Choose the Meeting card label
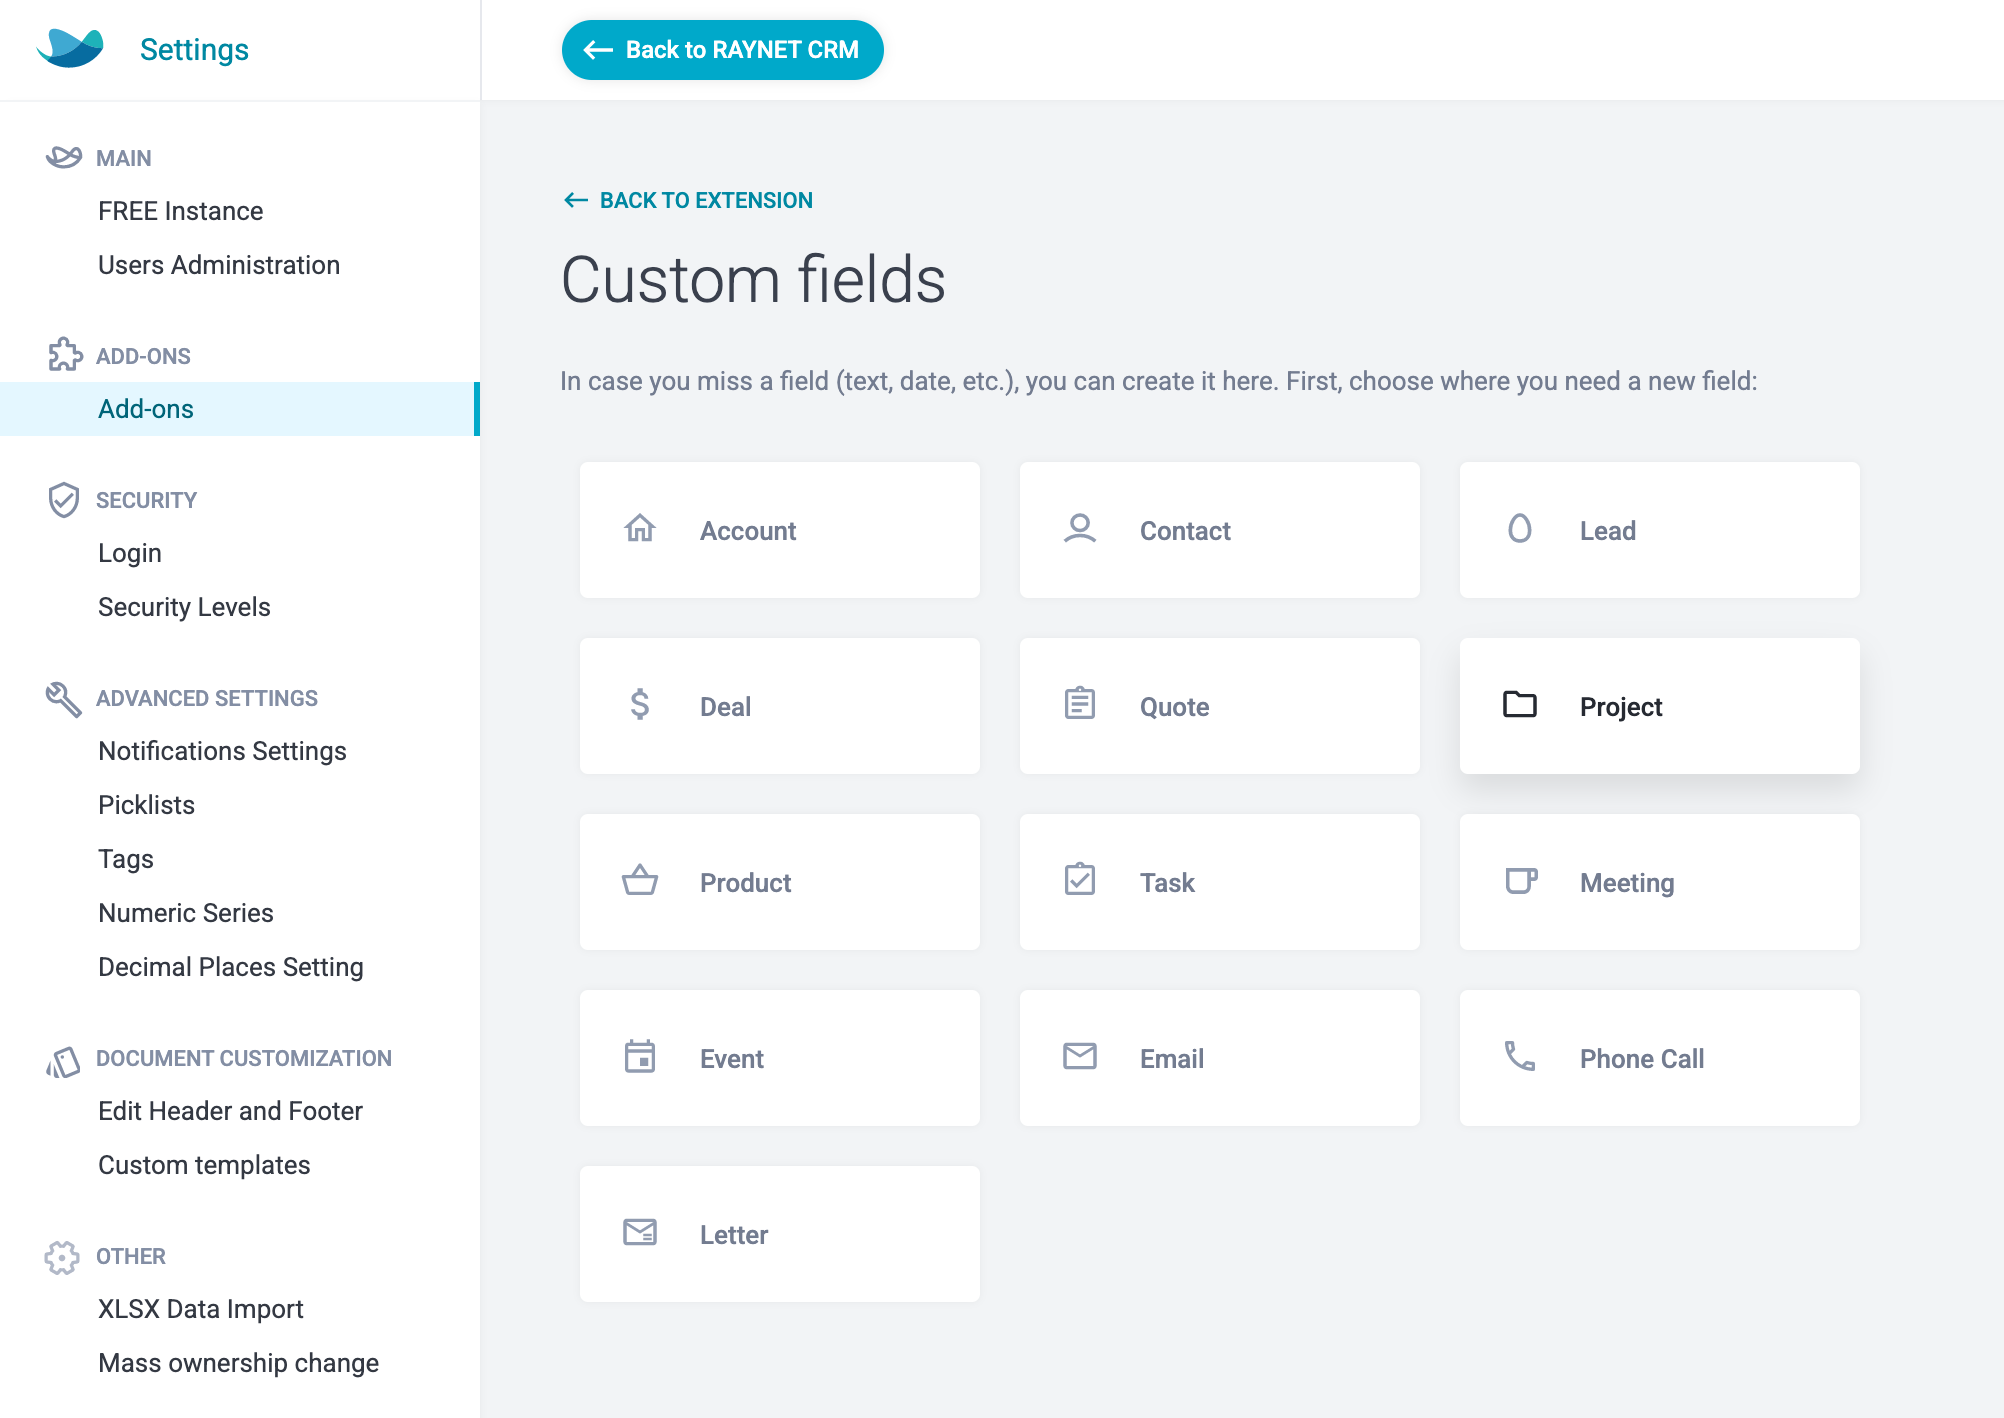The image size is (2004, 1418). click(x=1627, y=883)
